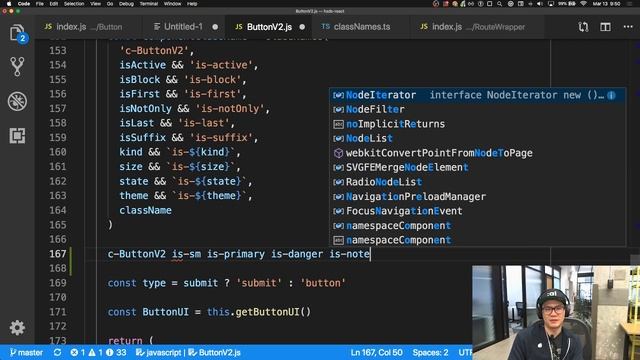
Task: Click is-primary text on line 167
Action: pos(236,254)
